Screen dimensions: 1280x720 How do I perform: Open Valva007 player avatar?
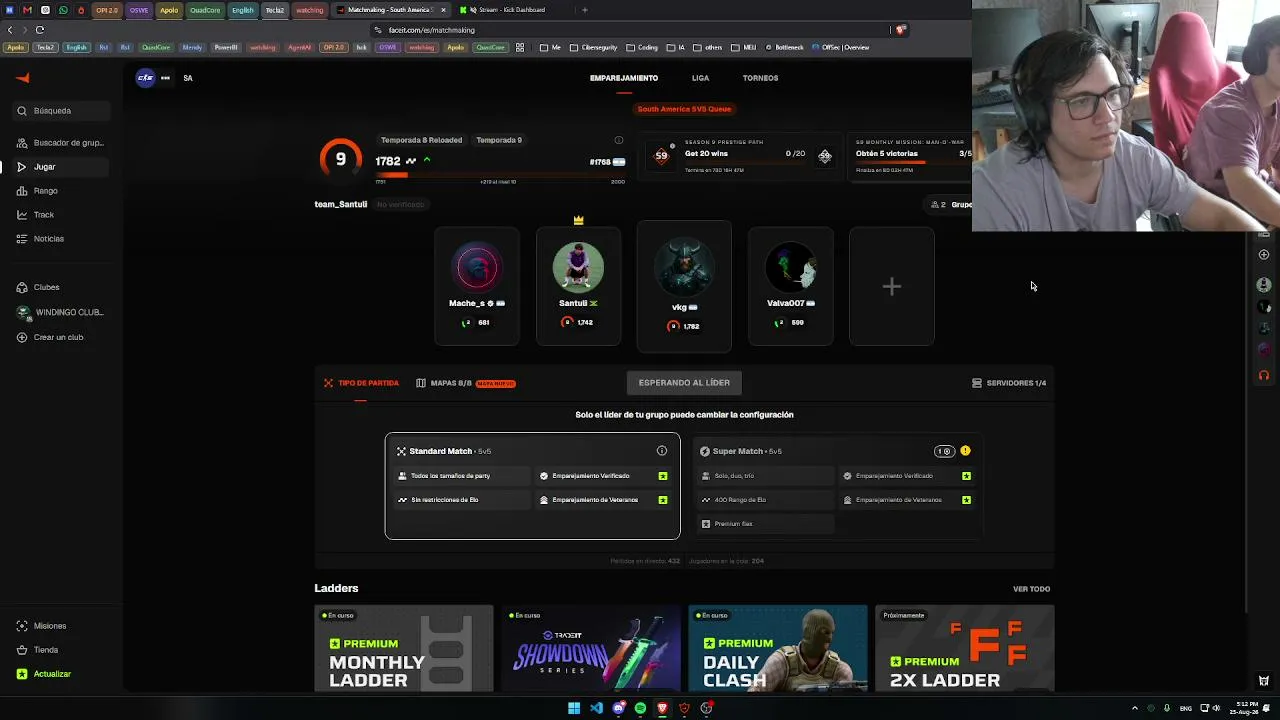(791, 268)
